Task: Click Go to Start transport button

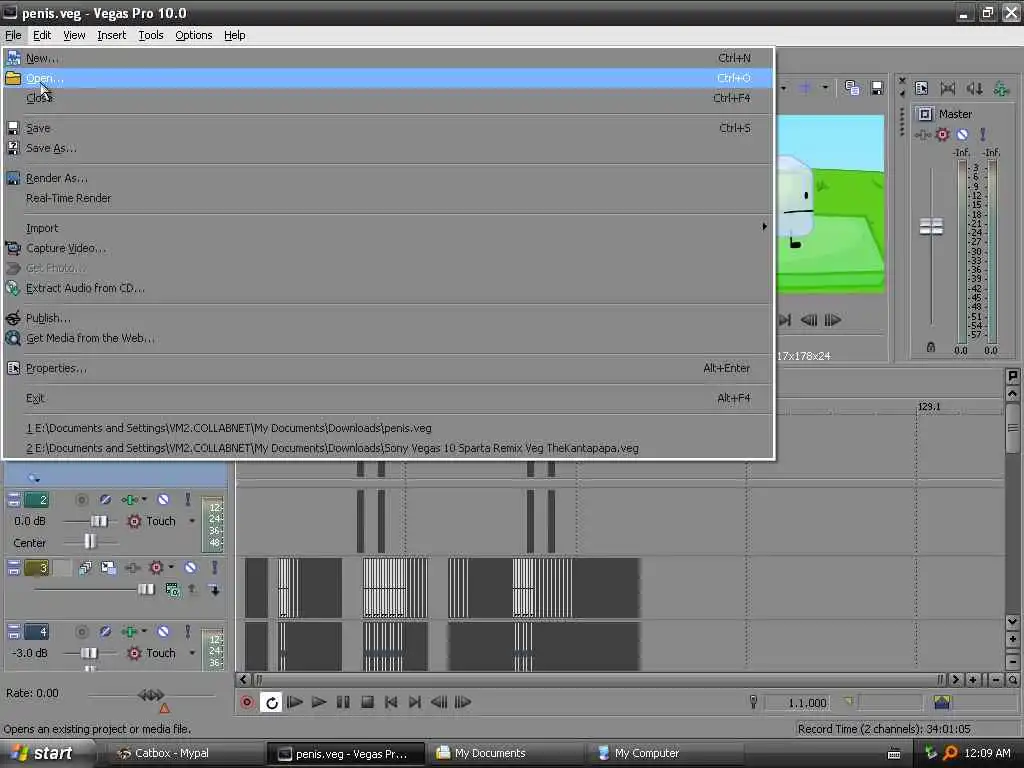Action: pos(391,703)
